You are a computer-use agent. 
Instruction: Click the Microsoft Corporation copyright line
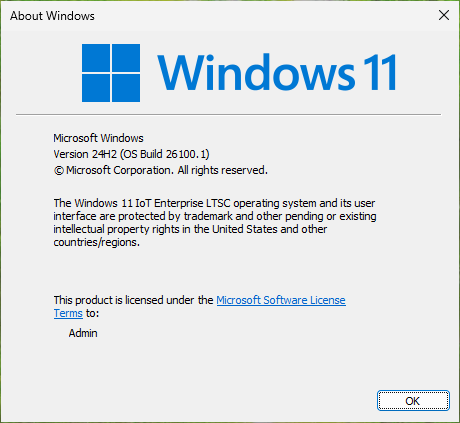(x=160, y=170)
